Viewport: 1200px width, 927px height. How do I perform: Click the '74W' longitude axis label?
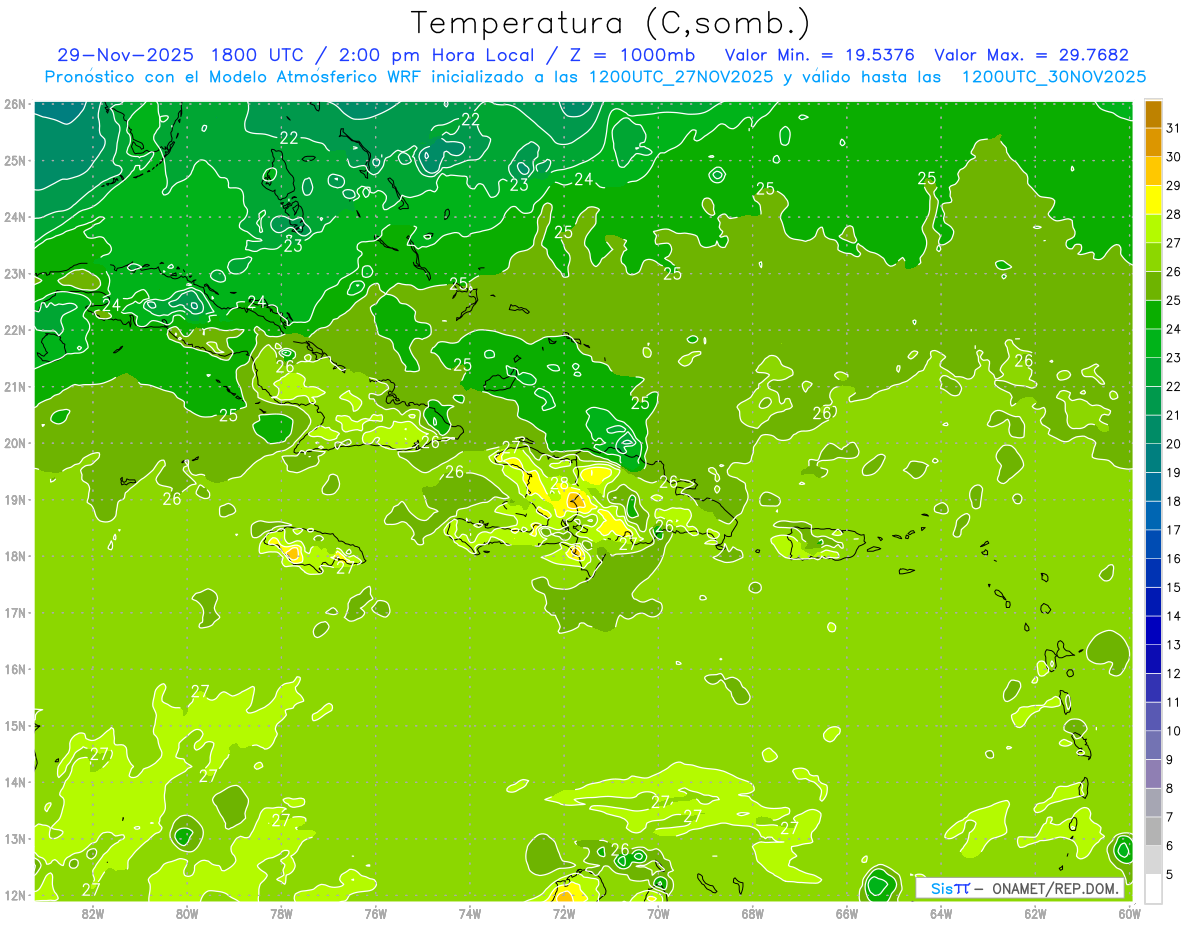(470, 914)
